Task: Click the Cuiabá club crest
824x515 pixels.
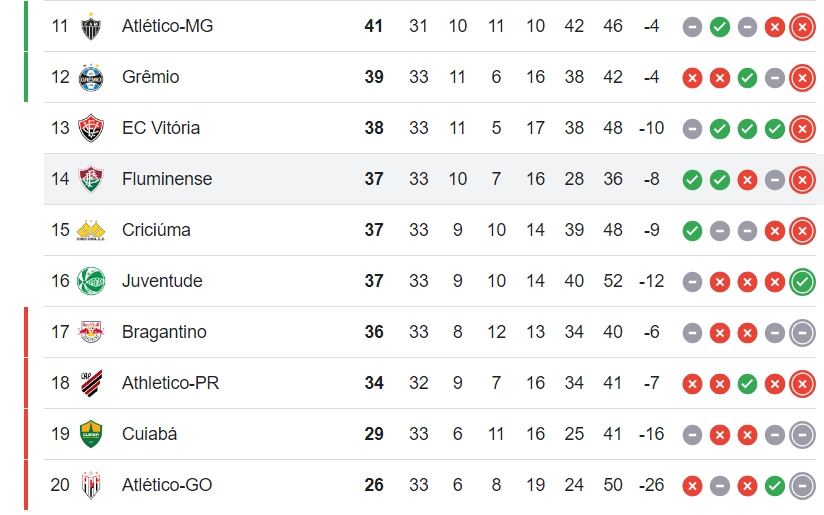Action: pyautogui.click(x=91, y=434)
